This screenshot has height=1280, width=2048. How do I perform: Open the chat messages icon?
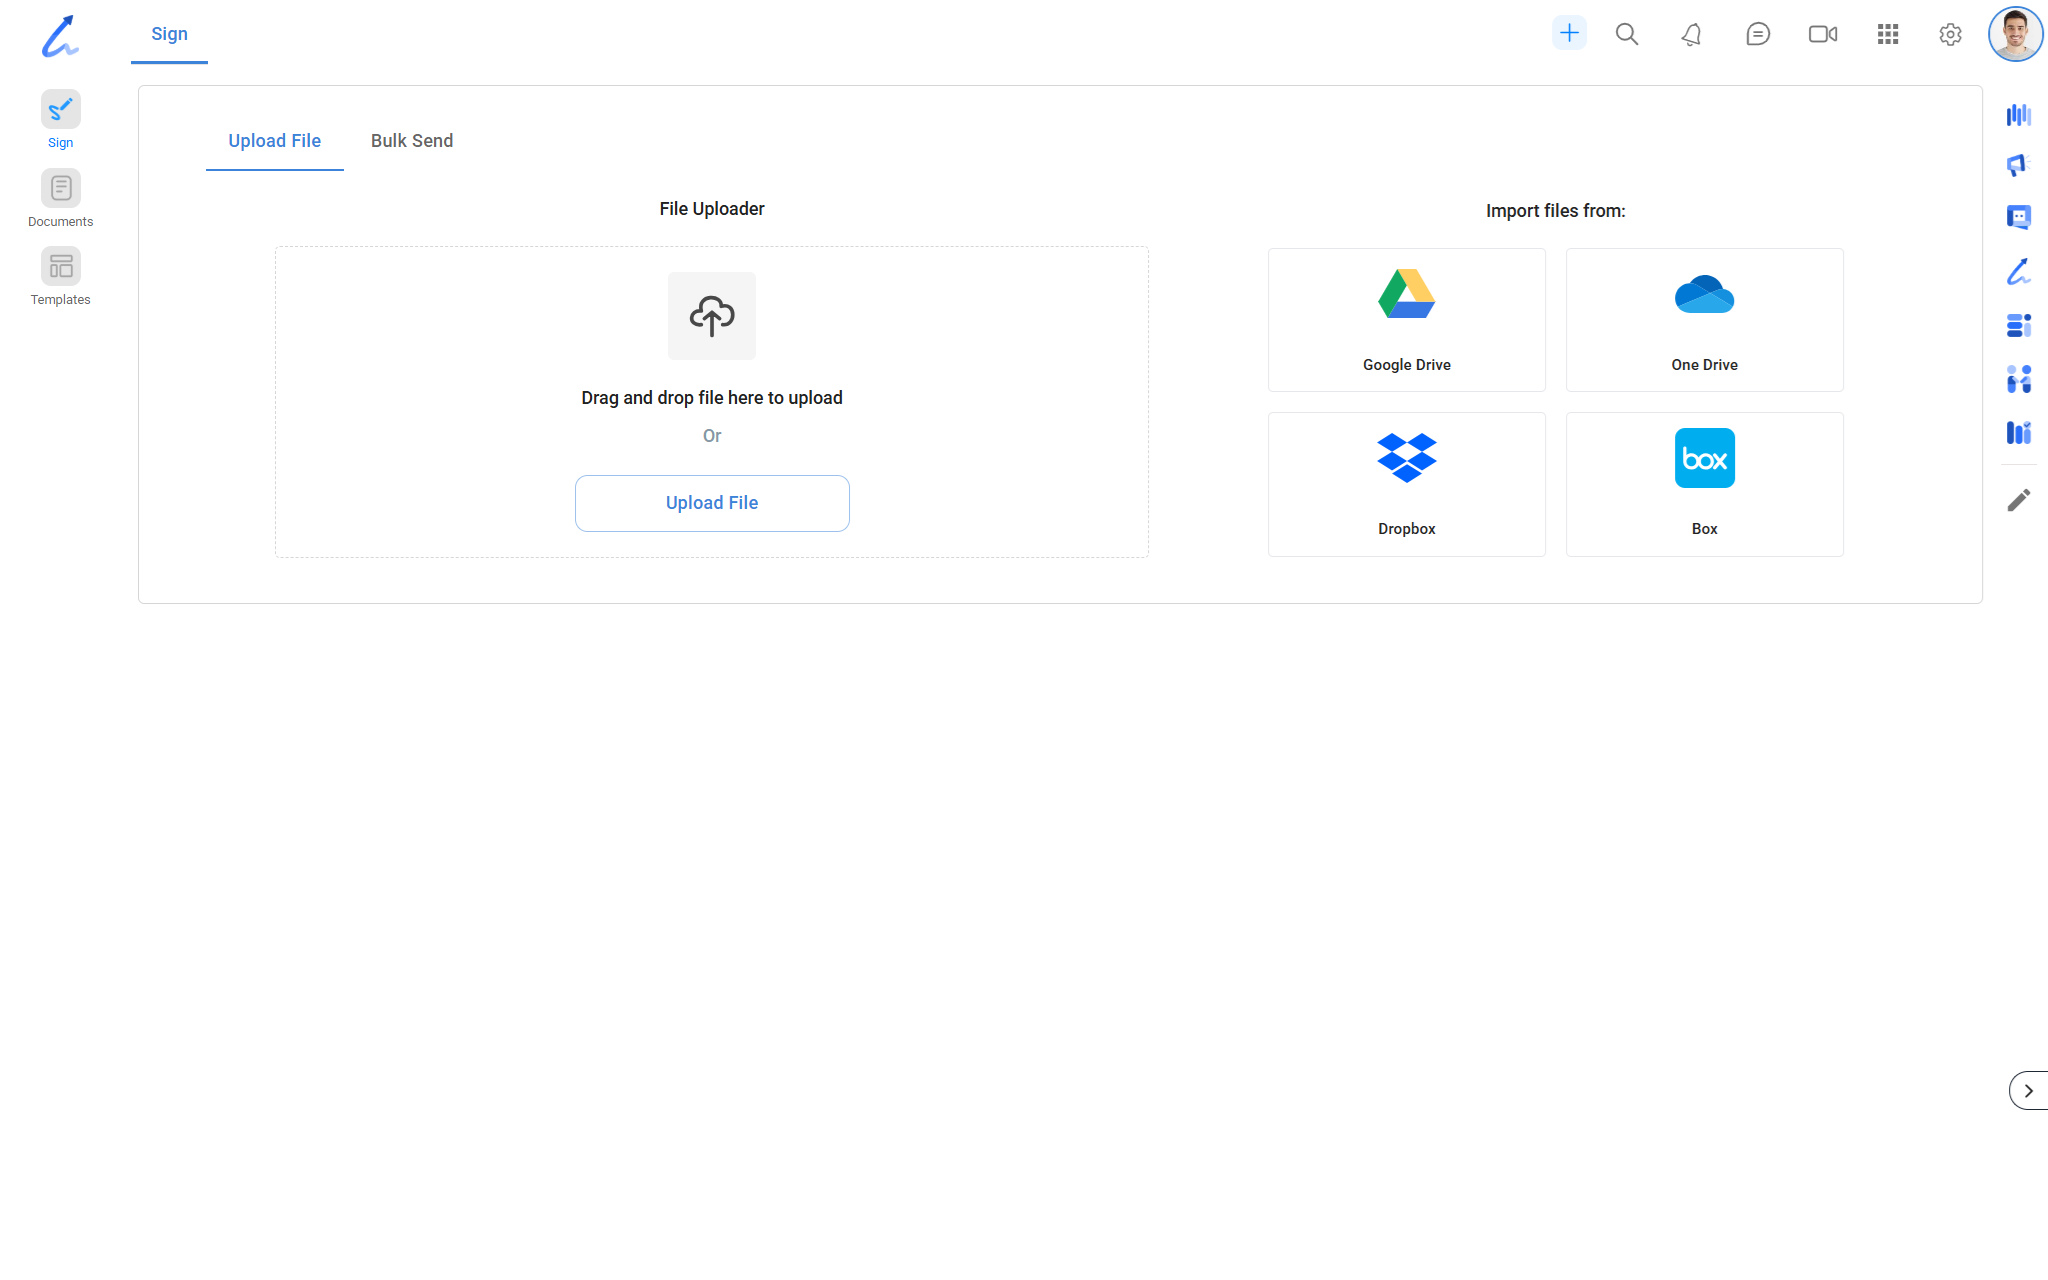point(1758,34)
